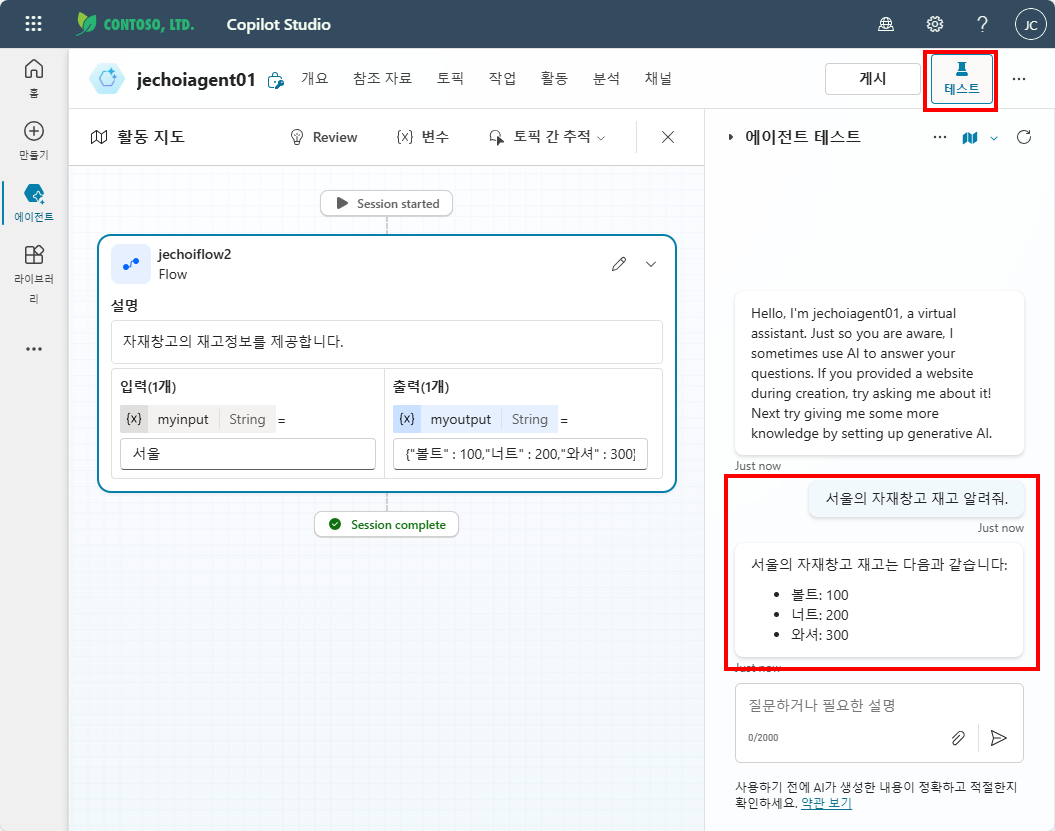Viewport: 1055px width, 831px height.
Task: Open the overflow ellipsis next to Test
Action: pyautogui.click(x=1019, y=79)
